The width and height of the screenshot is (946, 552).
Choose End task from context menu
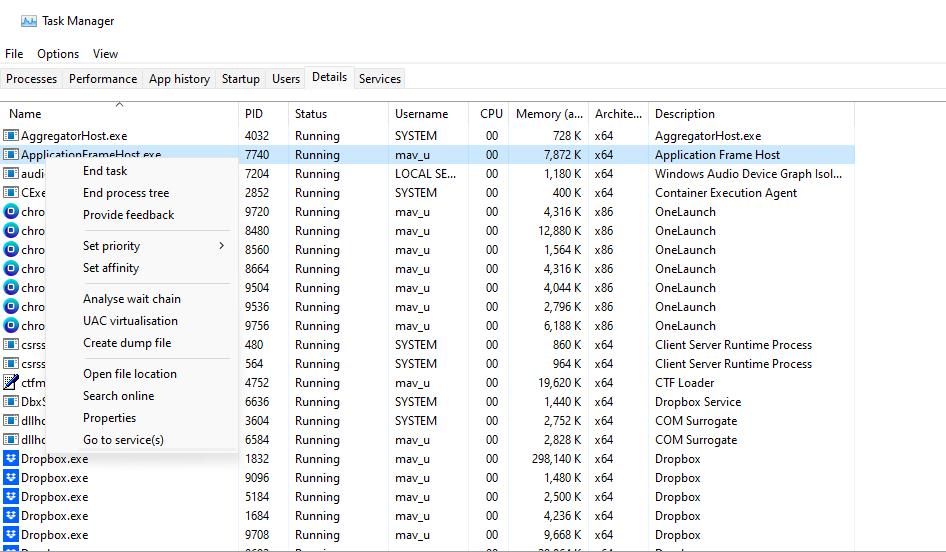tap(105, 171)
